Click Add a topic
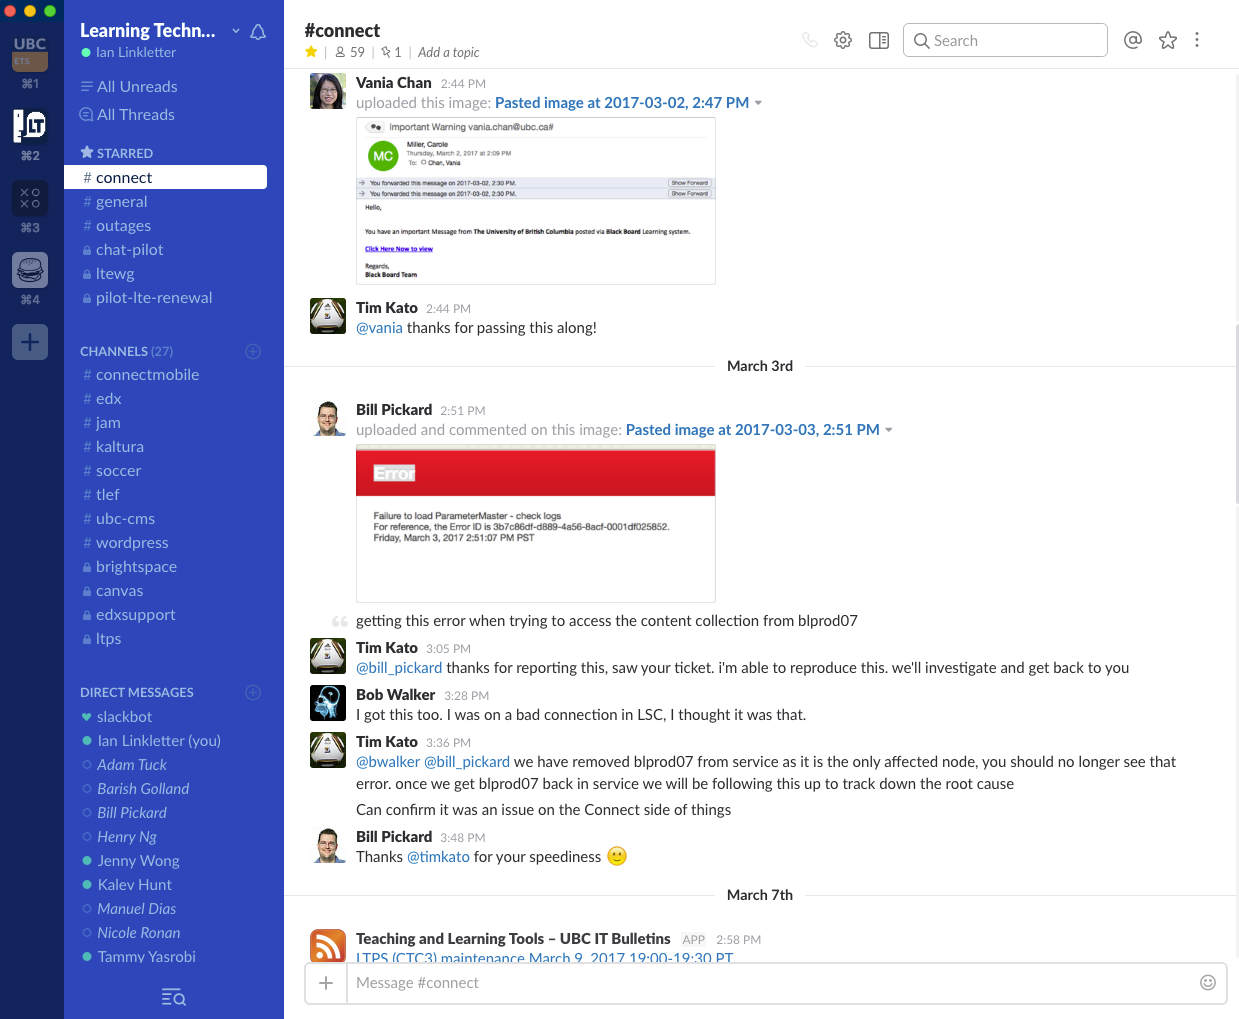This screenshot has height=1019, width=1239. (448, 52)
